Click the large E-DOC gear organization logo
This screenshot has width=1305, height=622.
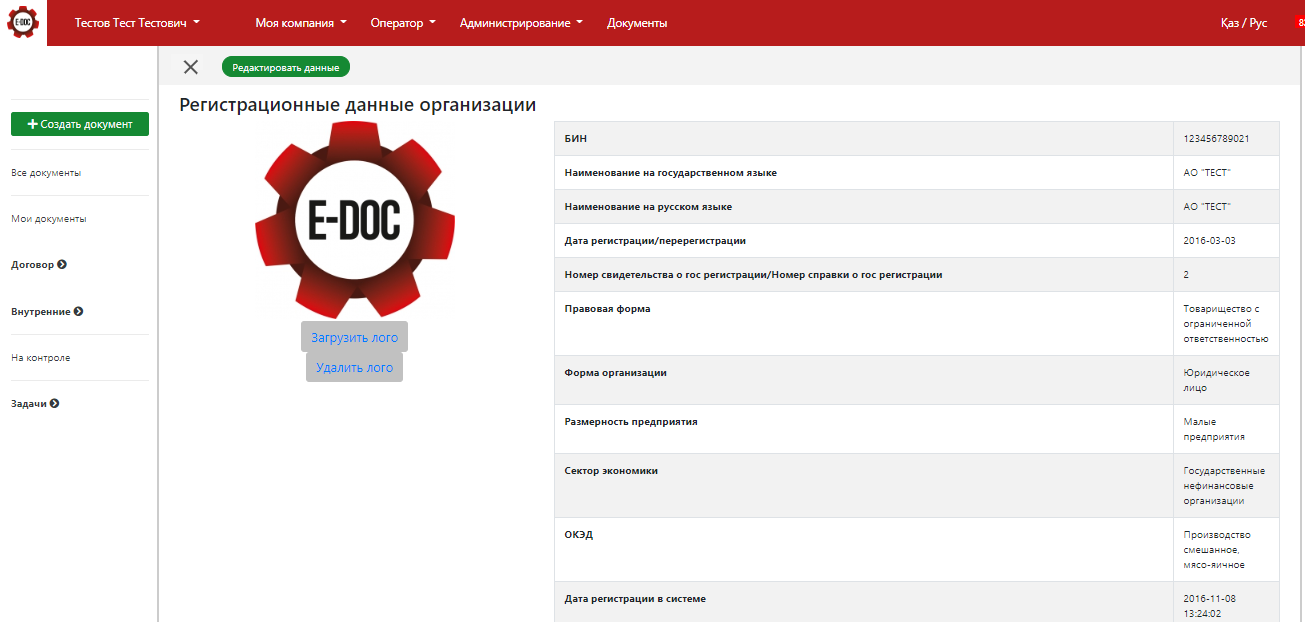tap(354, 219)
